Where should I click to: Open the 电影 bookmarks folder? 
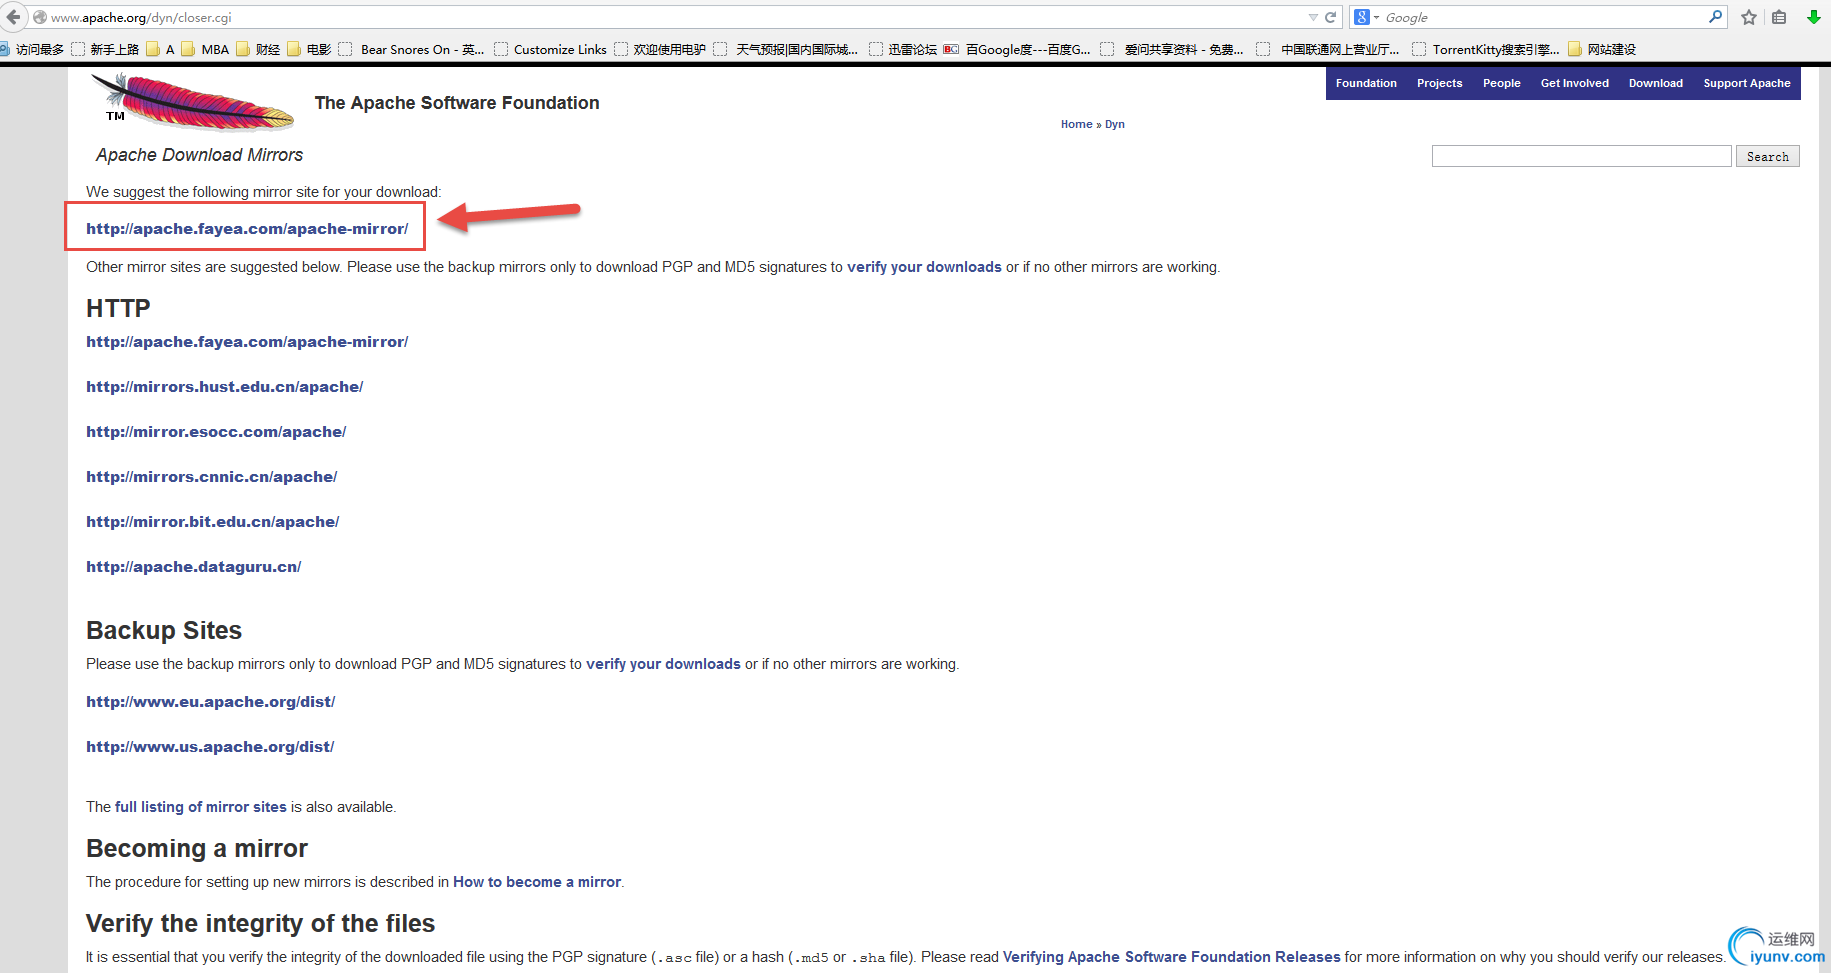(x=309, y=49)
